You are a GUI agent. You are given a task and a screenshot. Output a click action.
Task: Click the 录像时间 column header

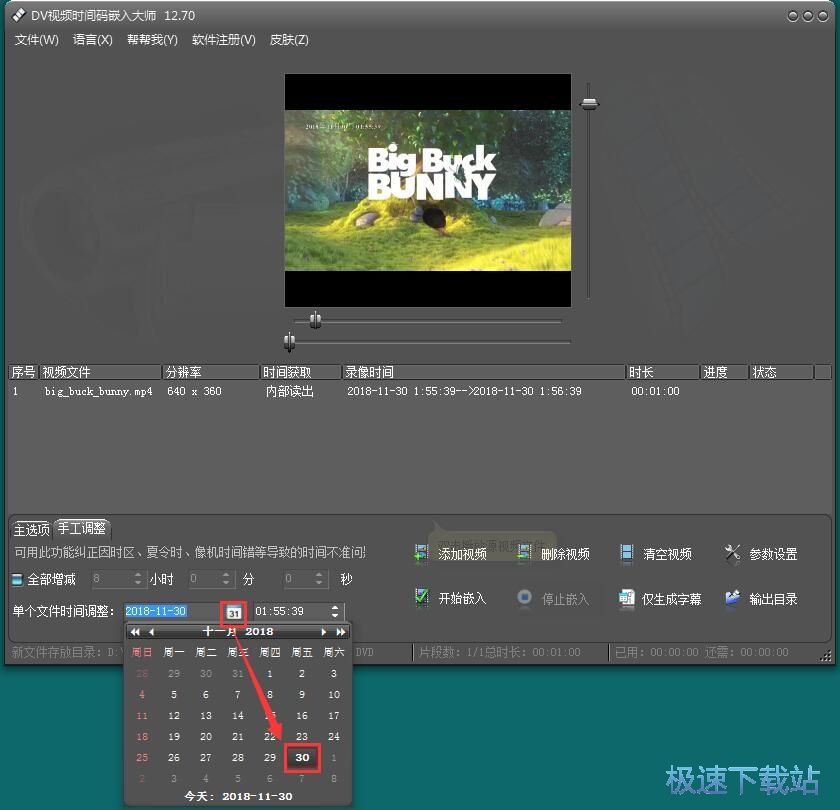coord(484,372)
